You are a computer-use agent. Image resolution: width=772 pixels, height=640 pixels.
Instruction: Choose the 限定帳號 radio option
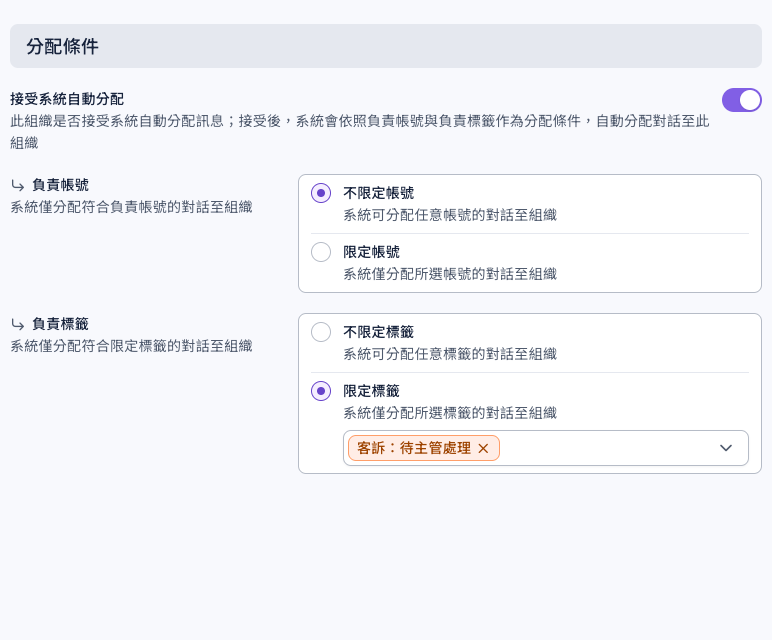[321, 252]
